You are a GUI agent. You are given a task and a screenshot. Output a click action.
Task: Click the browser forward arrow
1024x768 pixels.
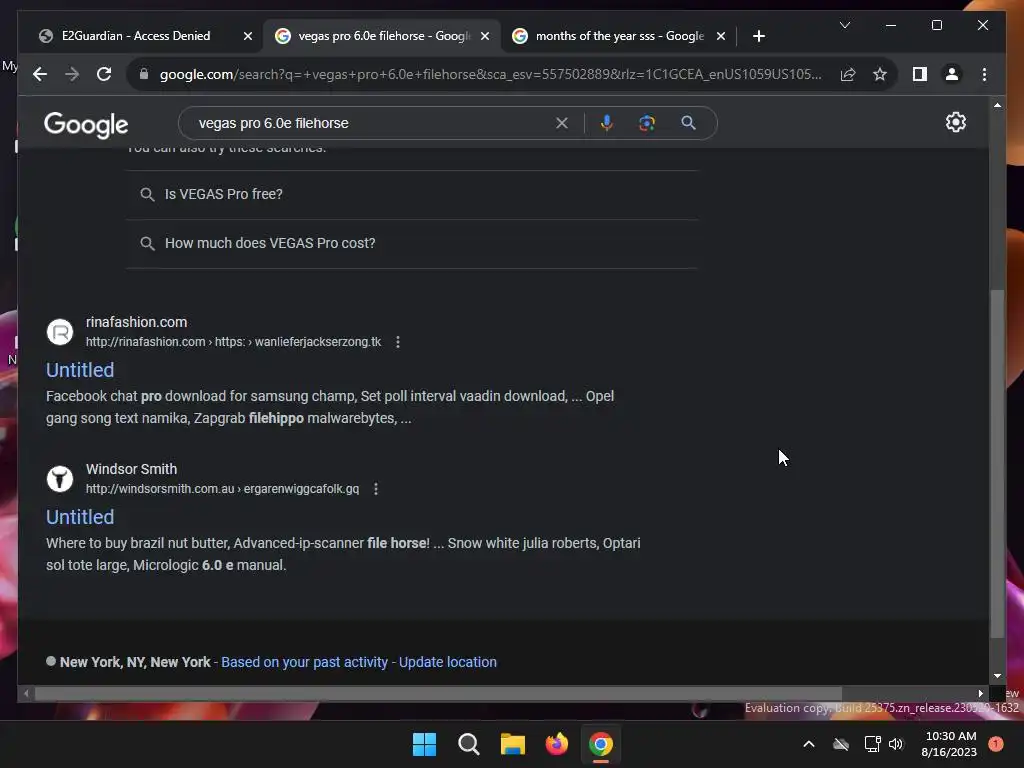[x=72, y=74]
